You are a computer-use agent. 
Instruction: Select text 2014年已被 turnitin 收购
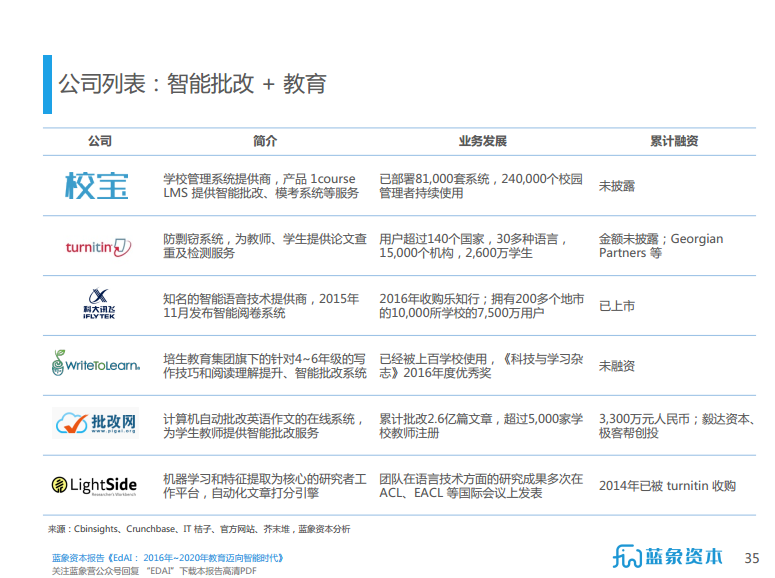[x=667, y=486]
